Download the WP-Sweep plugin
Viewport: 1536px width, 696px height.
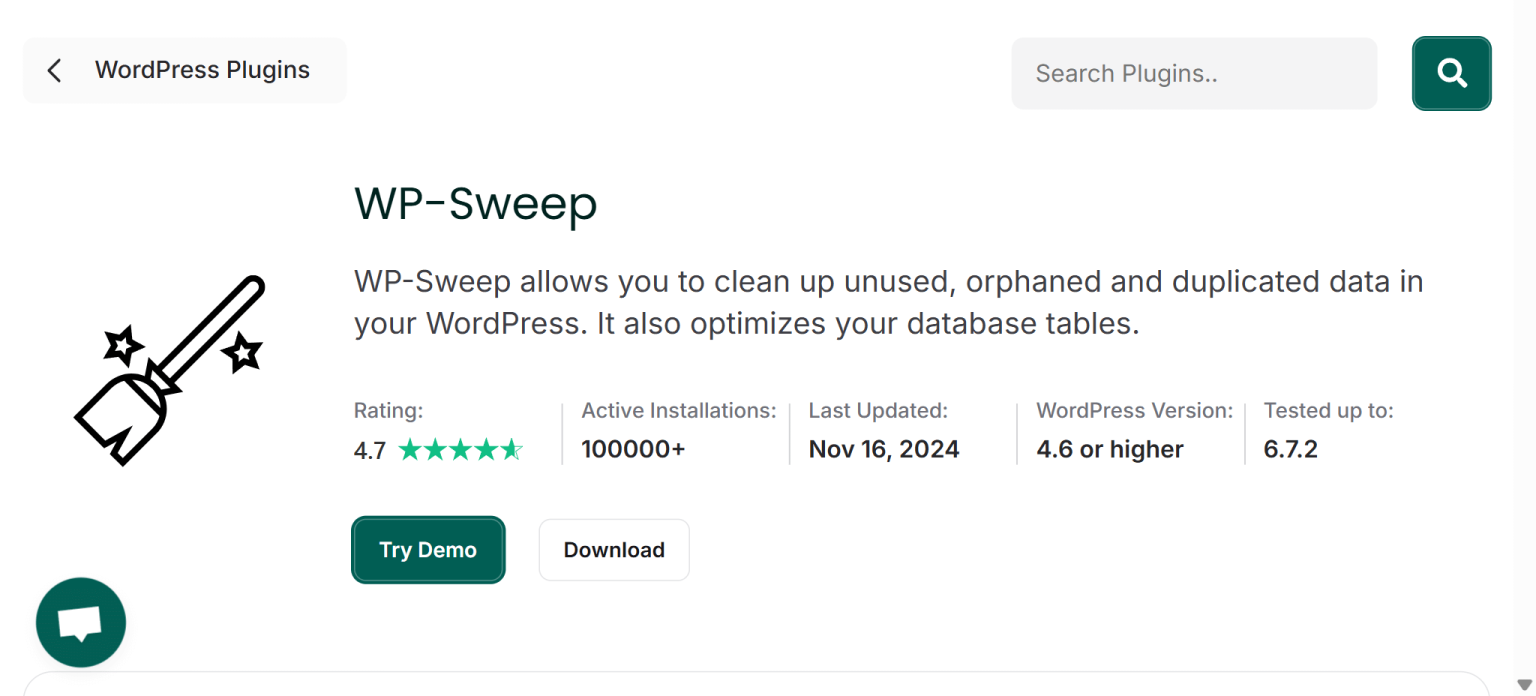(x=613, y=549)
